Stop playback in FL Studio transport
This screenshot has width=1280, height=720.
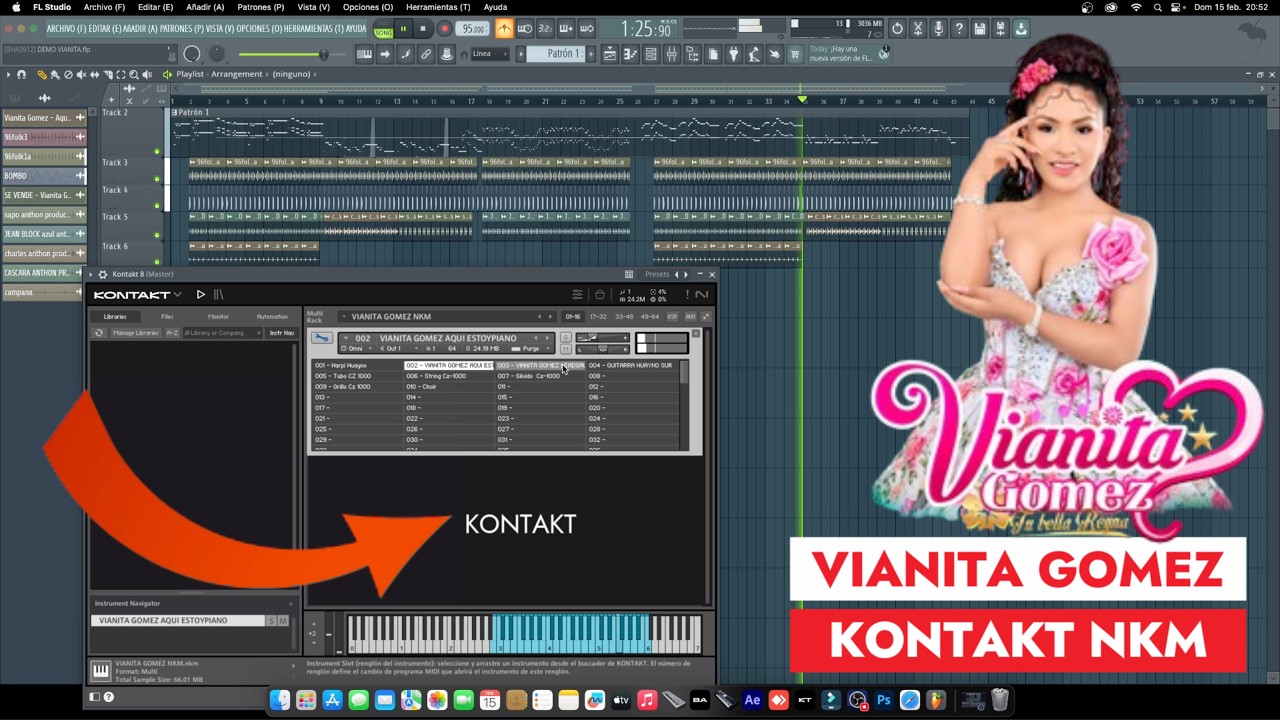(423, 29)
